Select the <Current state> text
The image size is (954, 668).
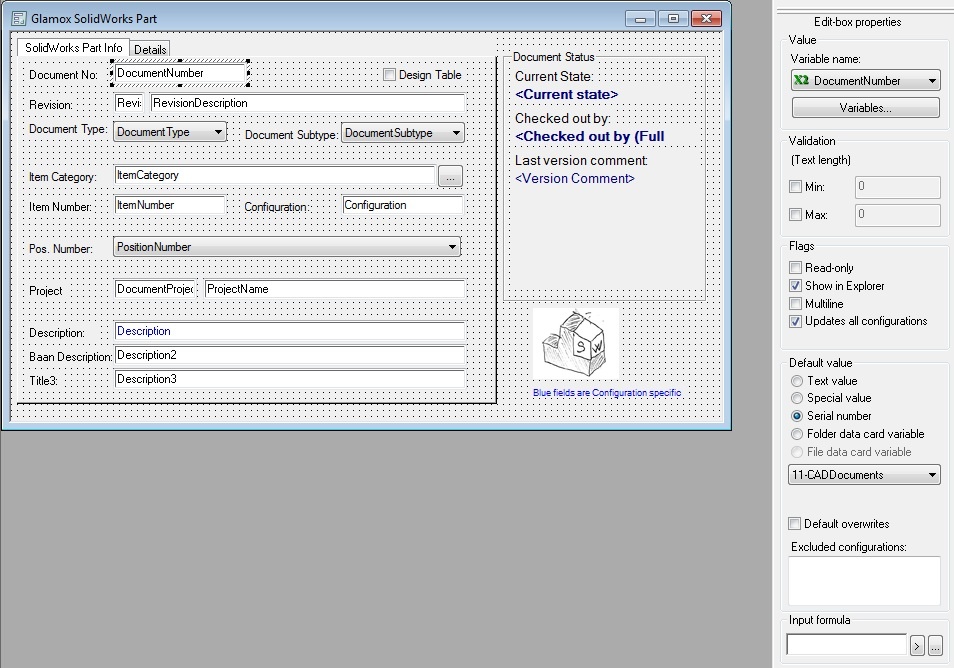566,94
